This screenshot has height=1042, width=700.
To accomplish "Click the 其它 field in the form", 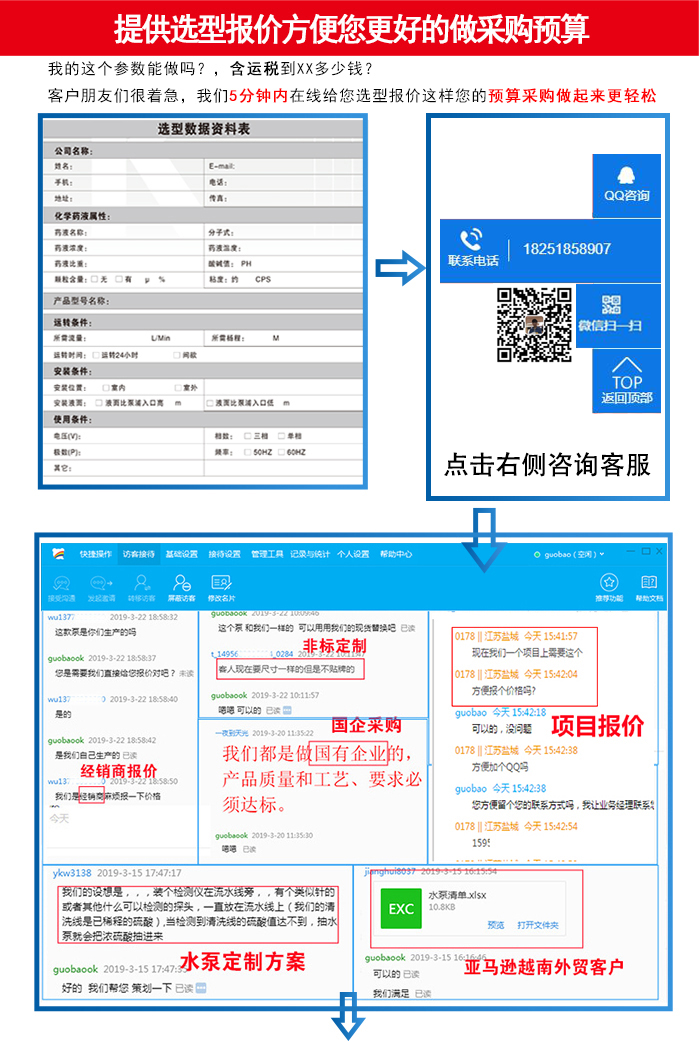I will 126,468.
